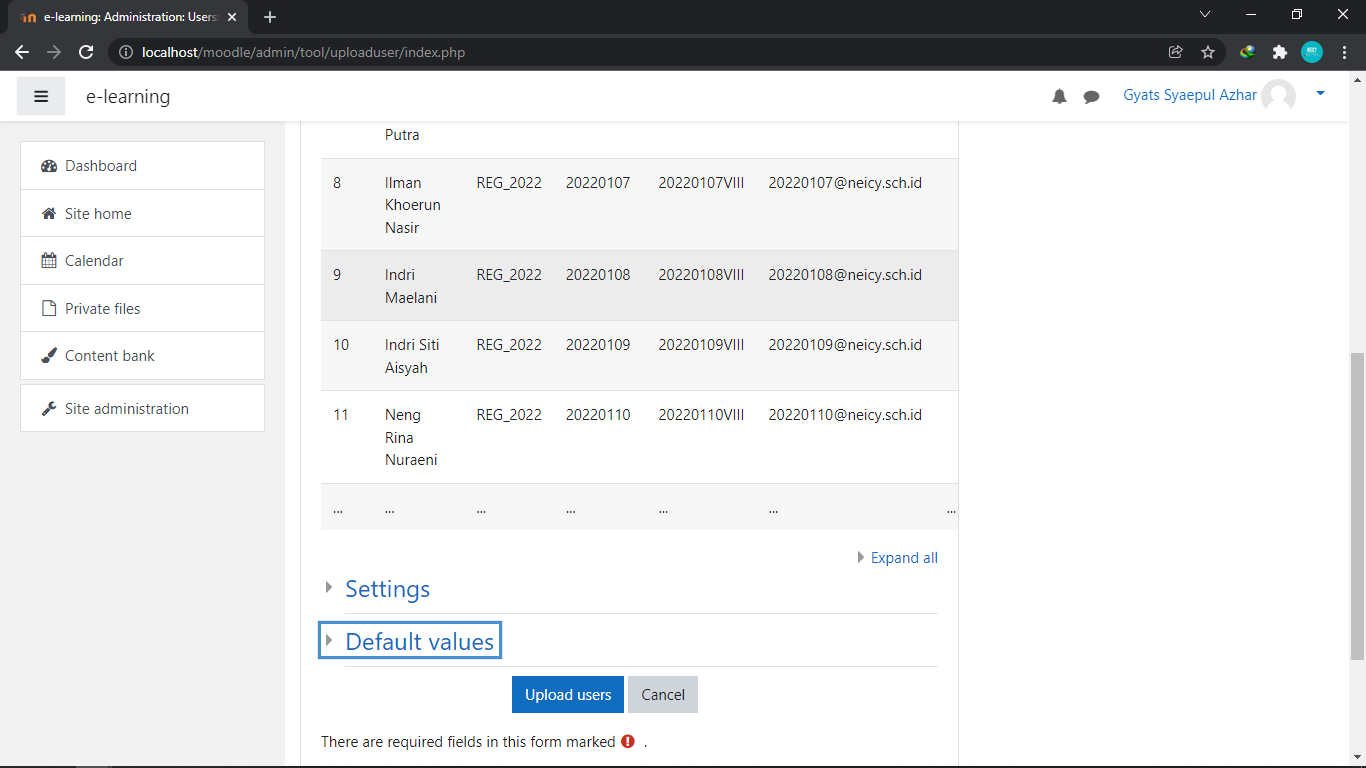Click the password cell 20220108VIII
This screenshot has width=1366, height=768.
point(701,275)
